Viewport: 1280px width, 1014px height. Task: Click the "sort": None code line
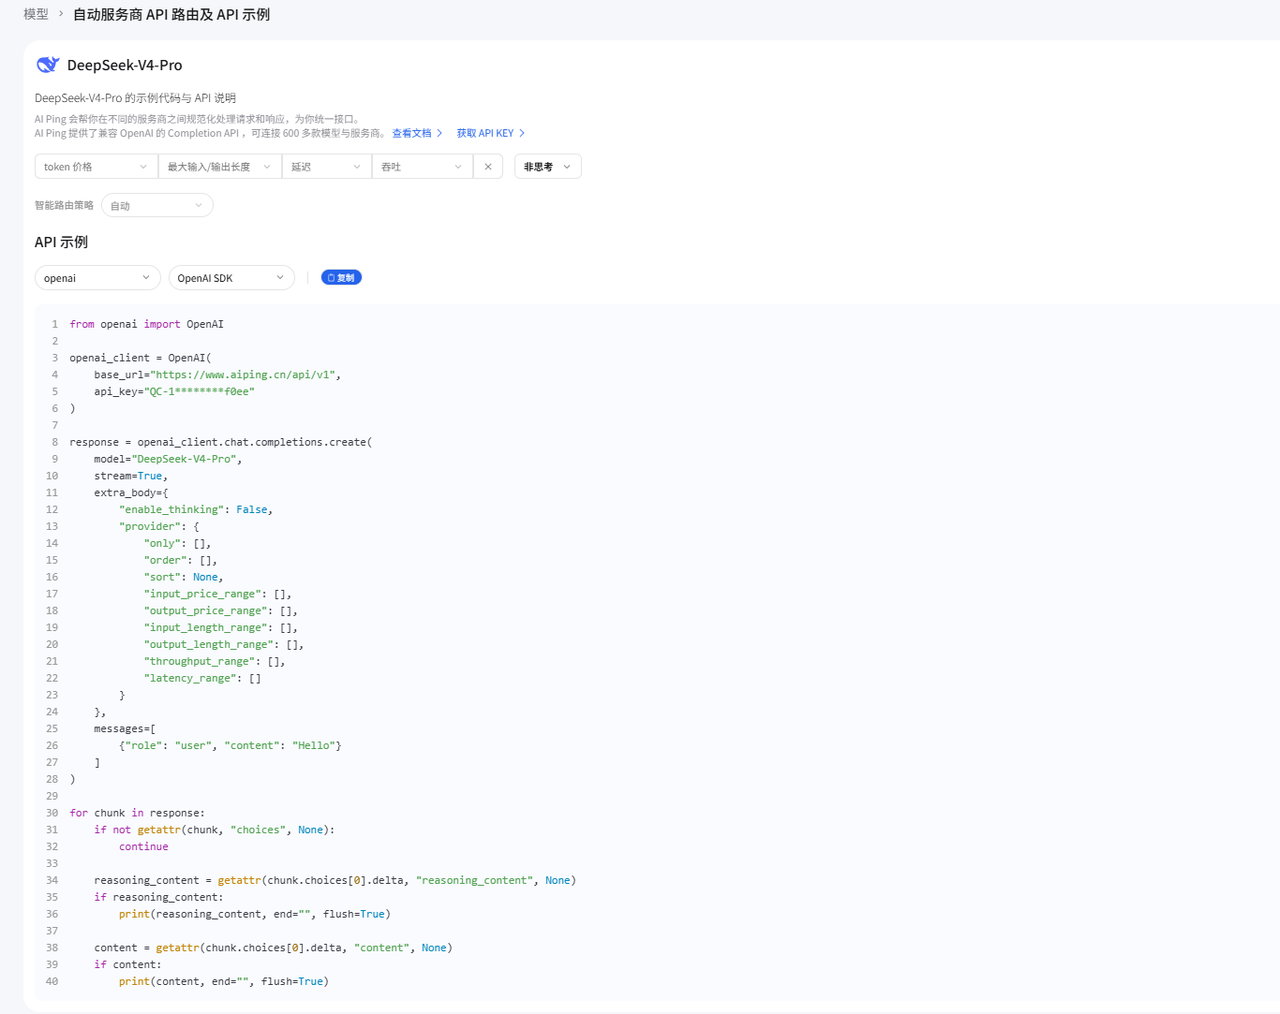click(184, 577)
